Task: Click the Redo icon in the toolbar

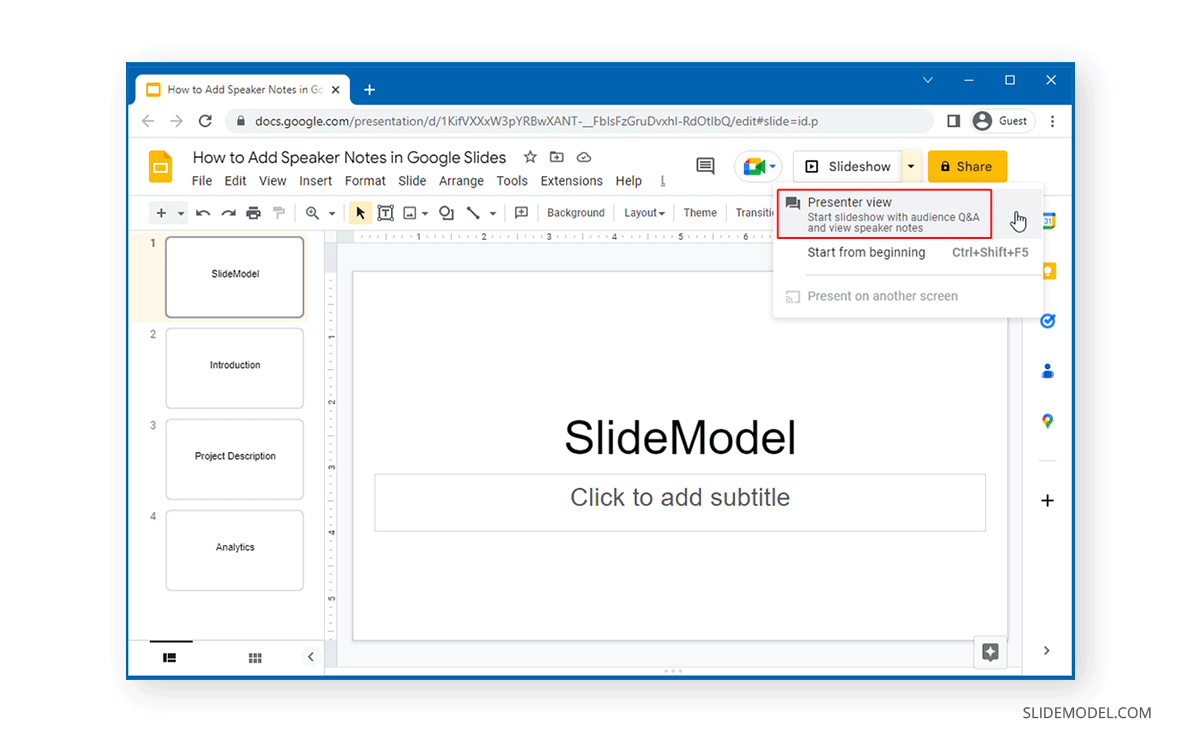Action: coord(227,212)
